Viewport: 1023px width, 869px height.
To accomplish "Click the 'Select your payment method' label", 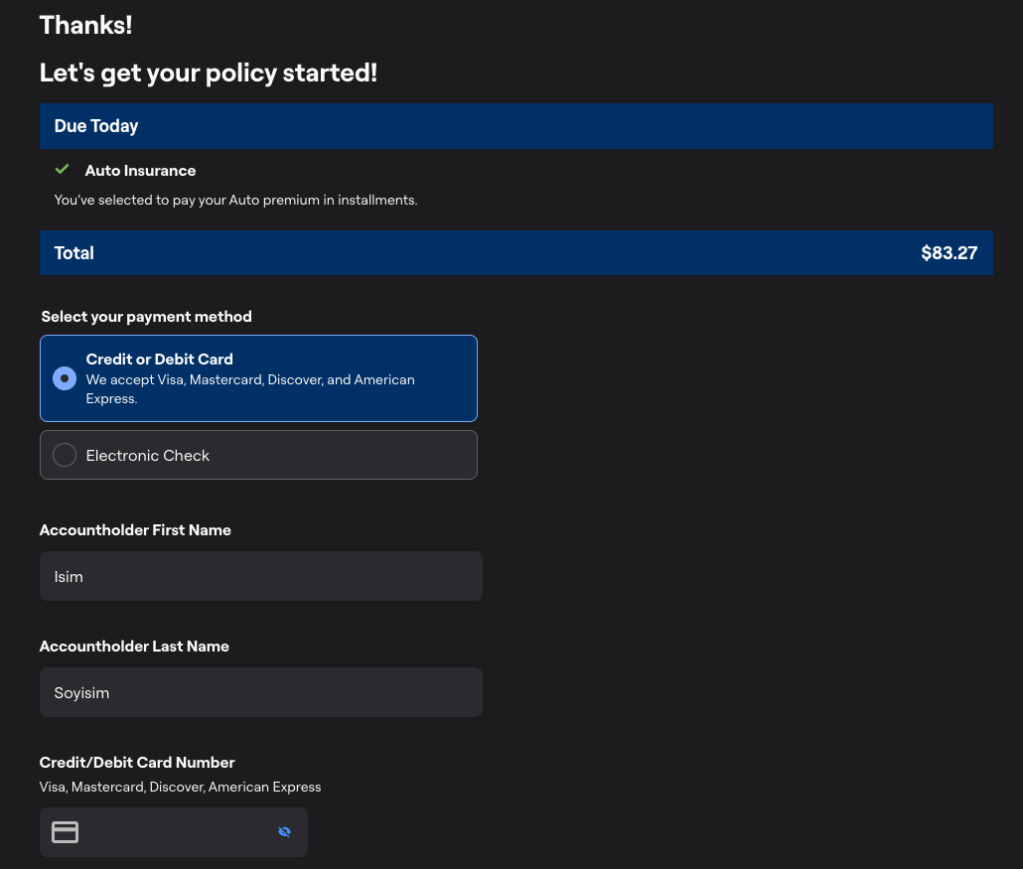I will pos(146,316).
